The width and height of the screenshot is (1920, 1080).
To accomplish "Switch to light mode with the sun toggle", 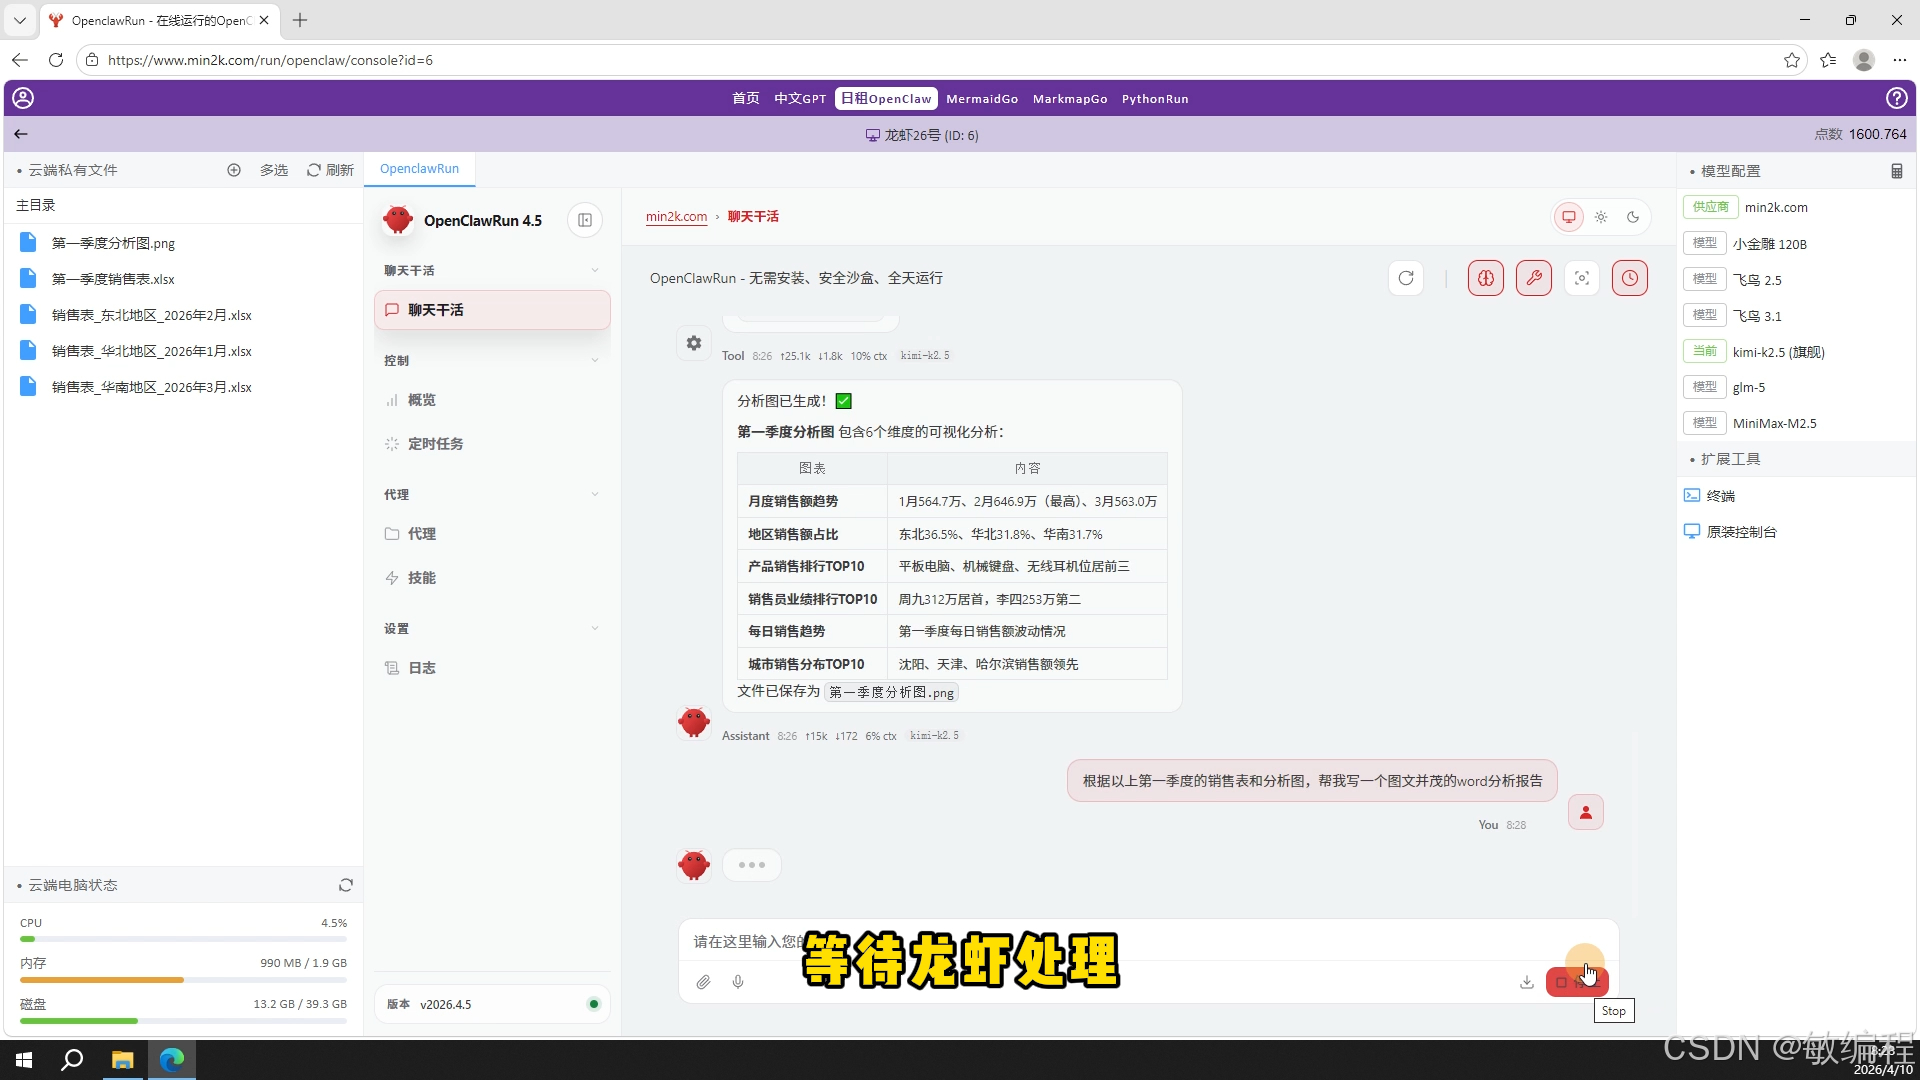I will coord(1602,217).
